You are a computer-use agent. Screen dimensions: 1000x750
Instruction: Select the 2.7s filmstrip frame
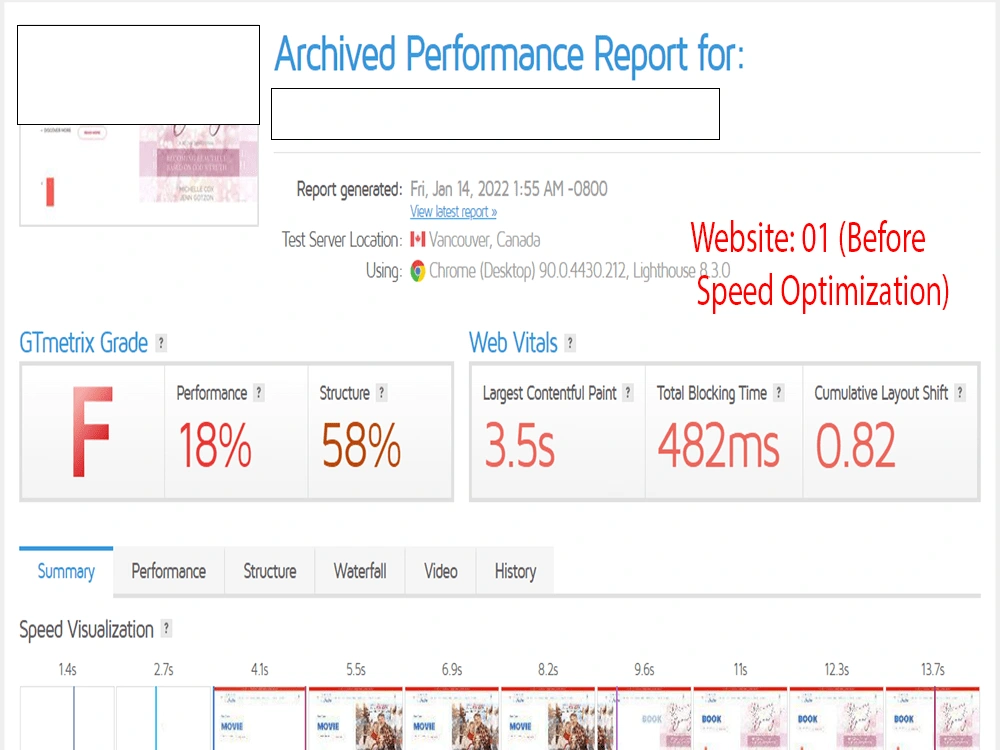coord(163,718)
